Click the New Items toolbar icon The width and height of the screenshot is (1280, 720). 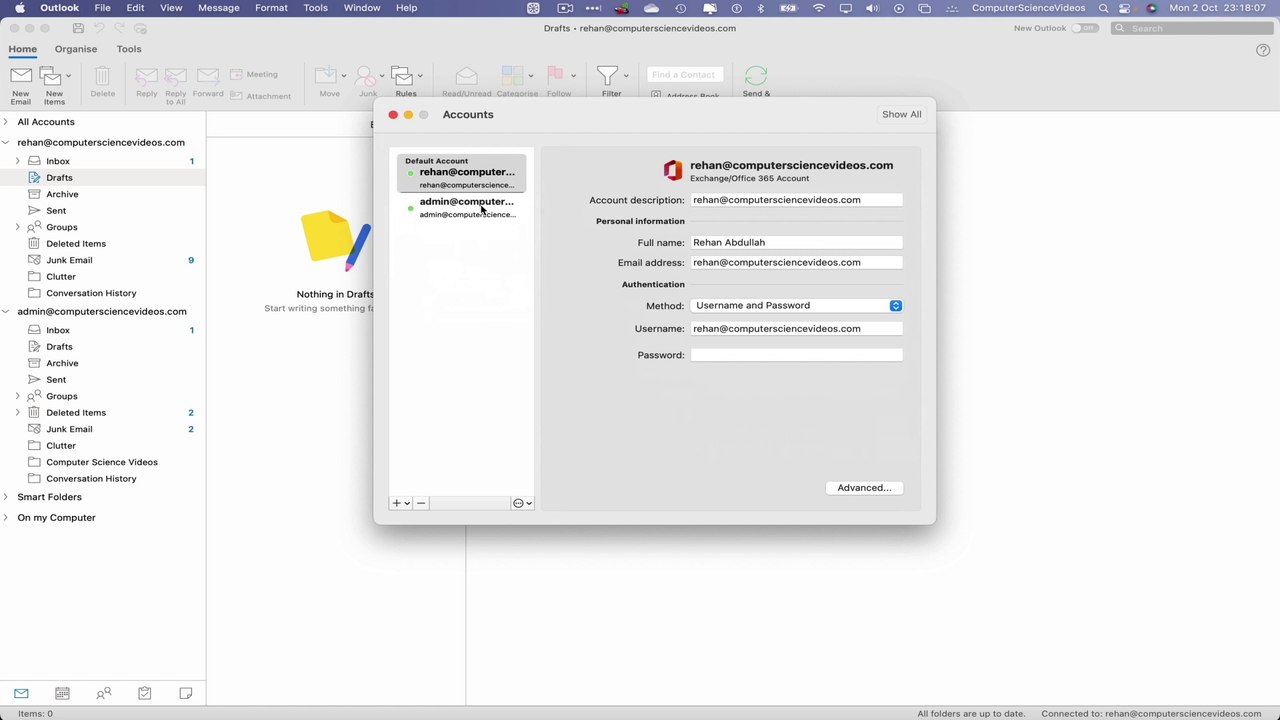point(51,76)
